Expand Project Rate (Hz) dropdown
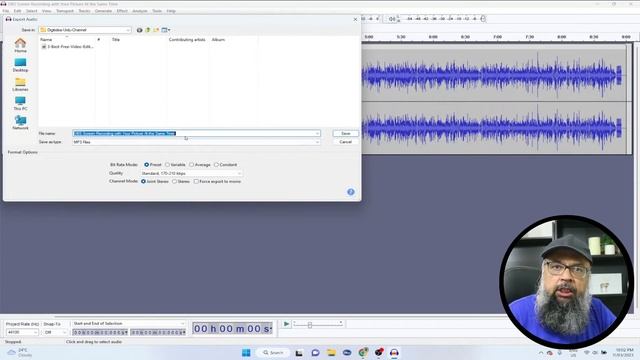Screen dimensions: 640x360 pyautogui.click(x=35, y=332)
